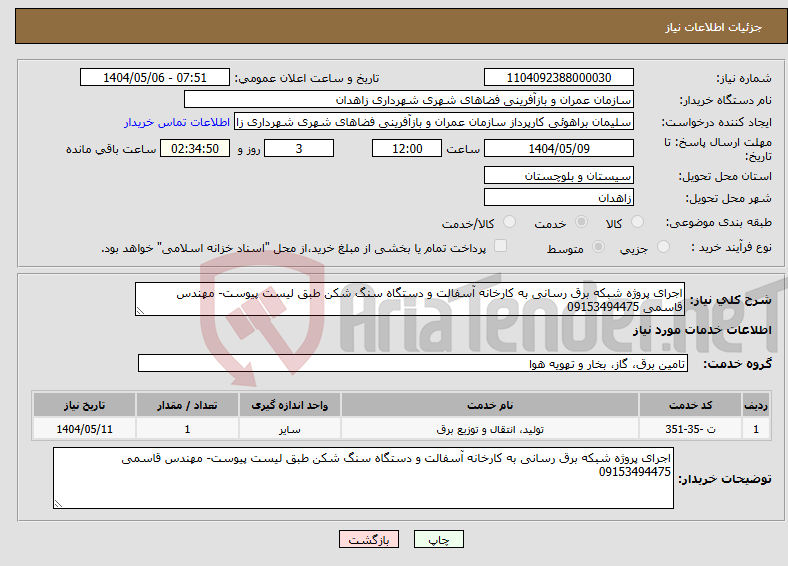
Task: Click the توضیحات خریدار textarea
Action: (x=363, y=478)
